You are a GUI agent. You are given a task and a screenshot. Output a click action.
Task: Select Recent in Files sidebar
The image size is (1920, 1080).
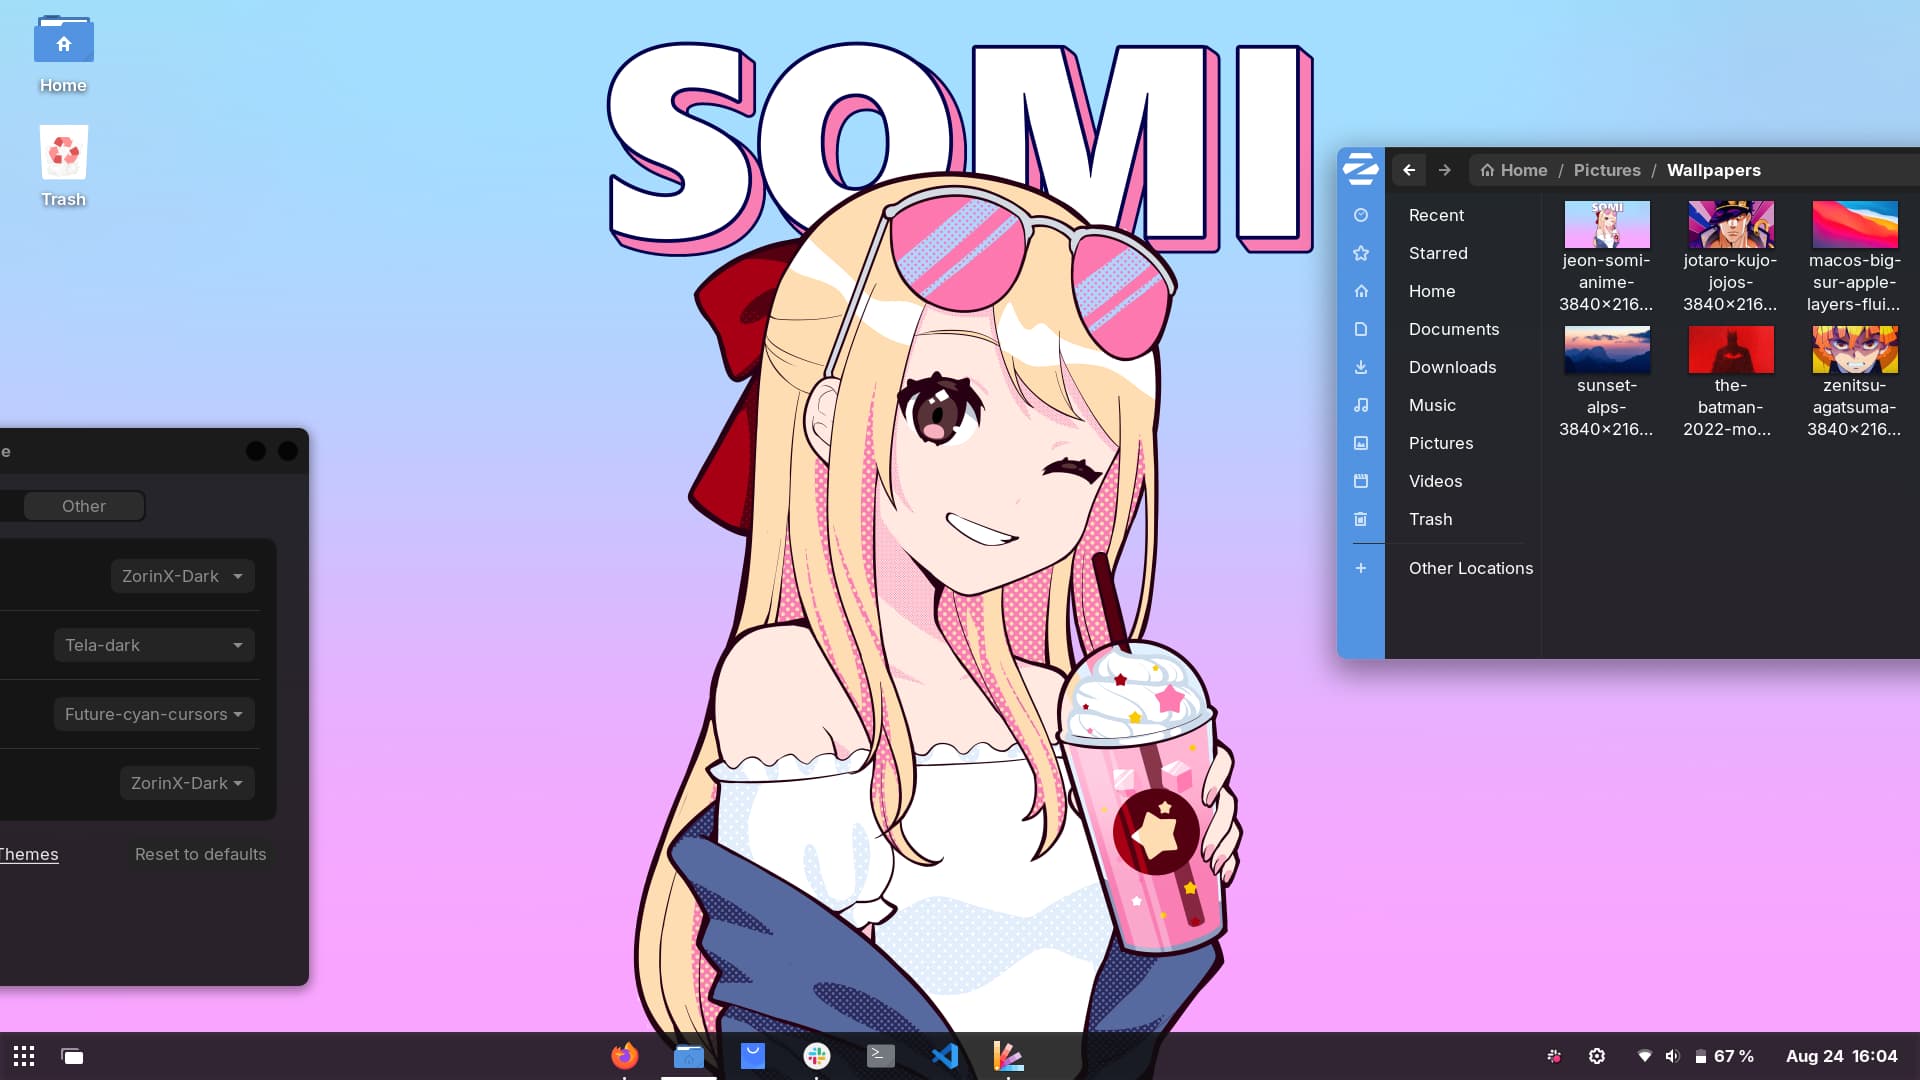(x=1436, y=215)
